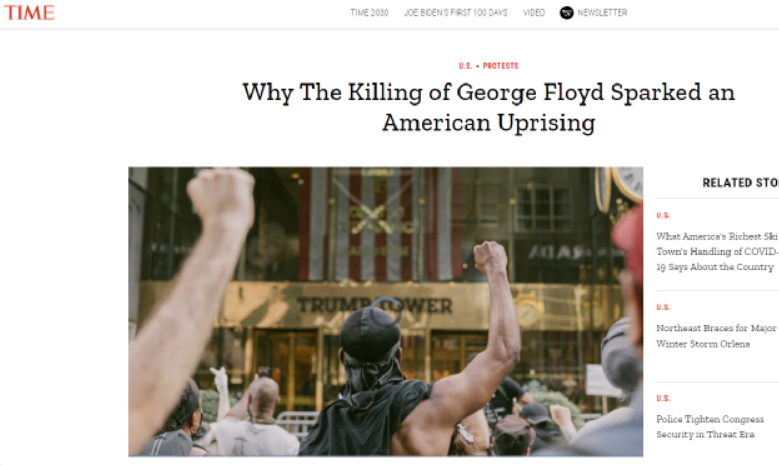The width and height of the screenshot is (779, 465).
Task: Go to the Video section
Action: (x=534, y=12)
